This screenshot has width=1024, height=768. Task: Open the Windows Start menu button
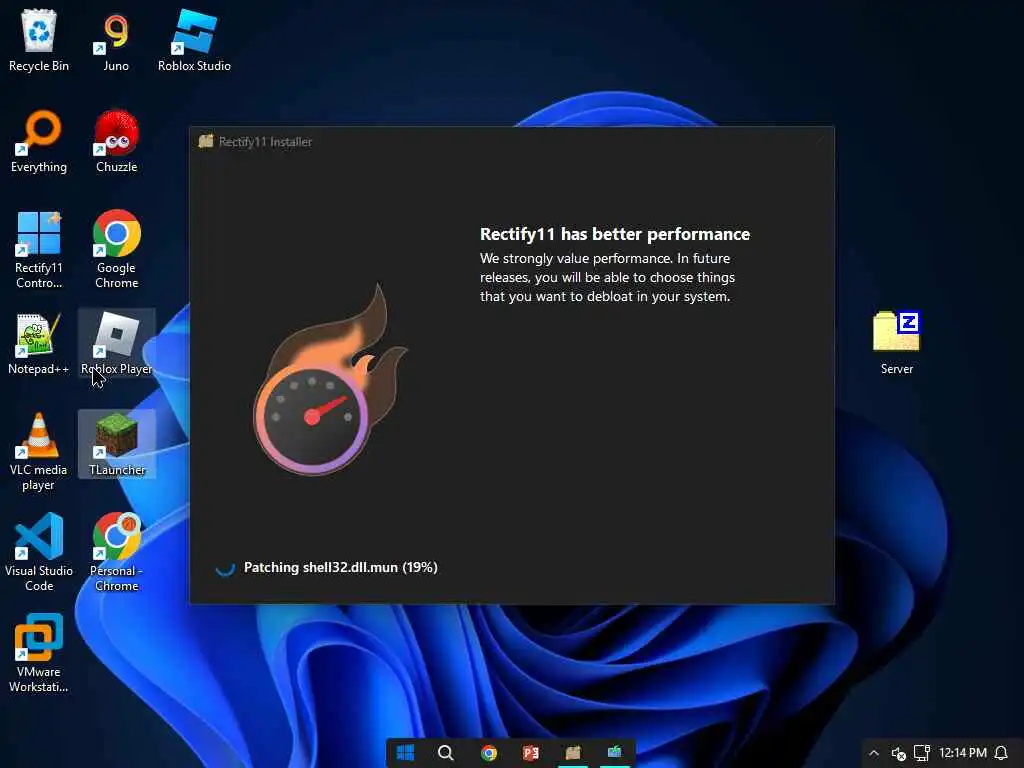click(x=406, y=753)
